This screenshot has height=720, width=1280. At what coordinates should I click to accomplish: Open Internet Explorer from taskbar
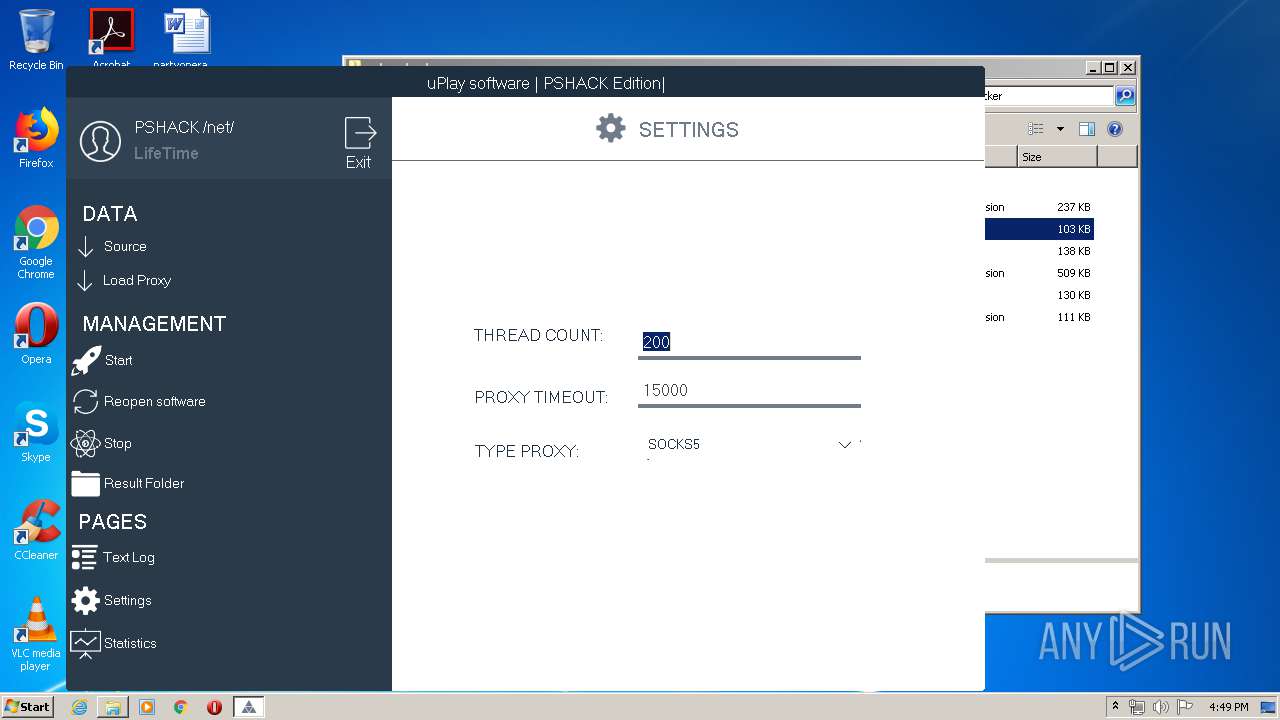click(79, 707)
